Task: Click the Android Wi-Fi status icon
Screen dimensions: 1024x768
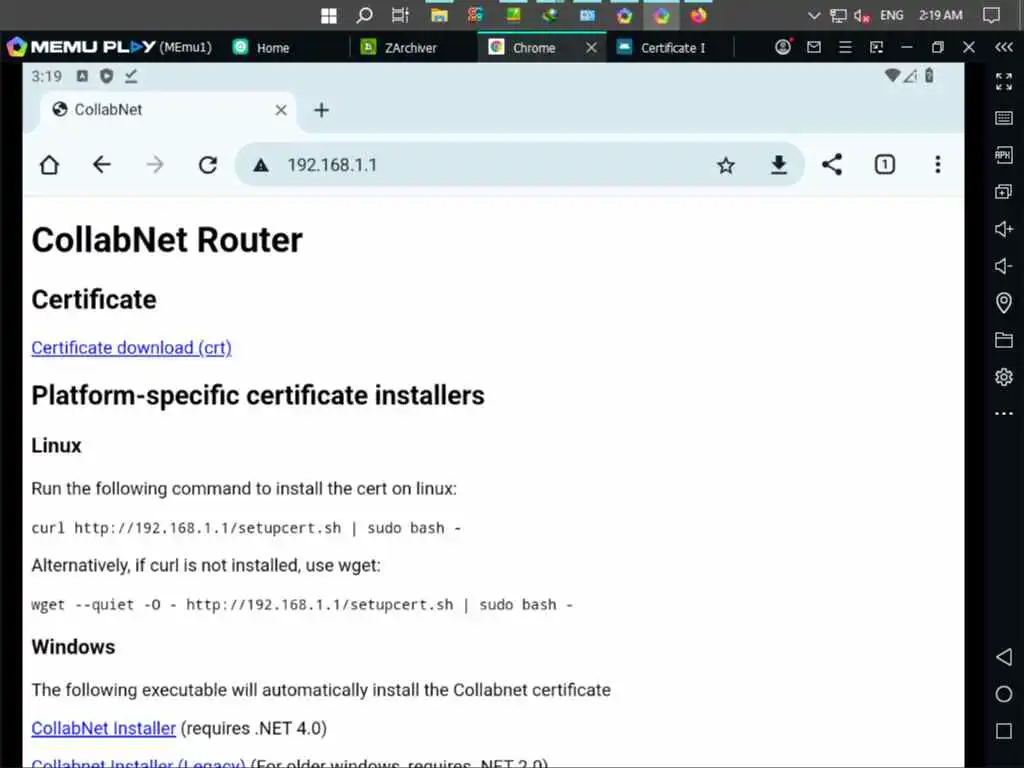Action: point(891,76)
